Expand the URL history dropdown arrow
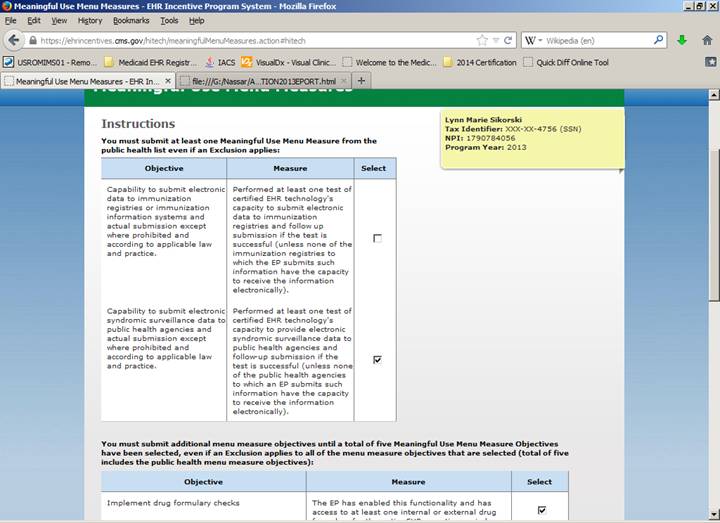 point(495,41)
